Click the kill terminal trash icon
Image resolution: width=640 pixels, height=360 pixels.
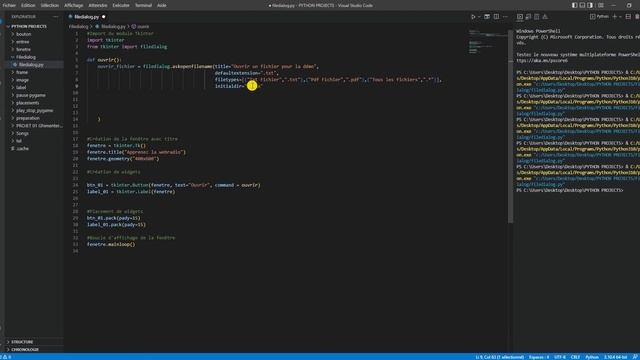click(x=637, y=17)
